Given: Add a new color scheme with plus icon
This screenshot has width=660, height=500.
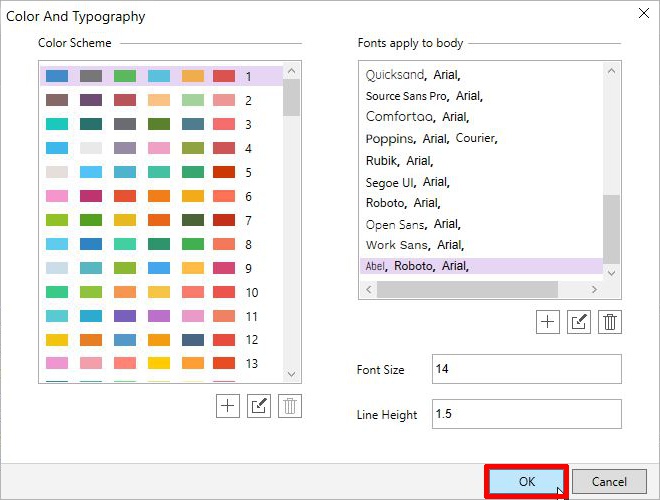Looking at the screenshot, I should pos(228,406).
